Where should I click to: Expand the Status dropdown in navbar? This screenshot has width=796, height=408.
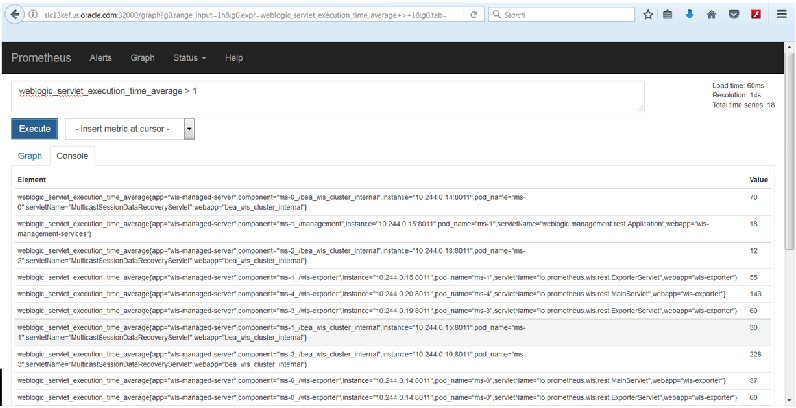coord(190,58)
